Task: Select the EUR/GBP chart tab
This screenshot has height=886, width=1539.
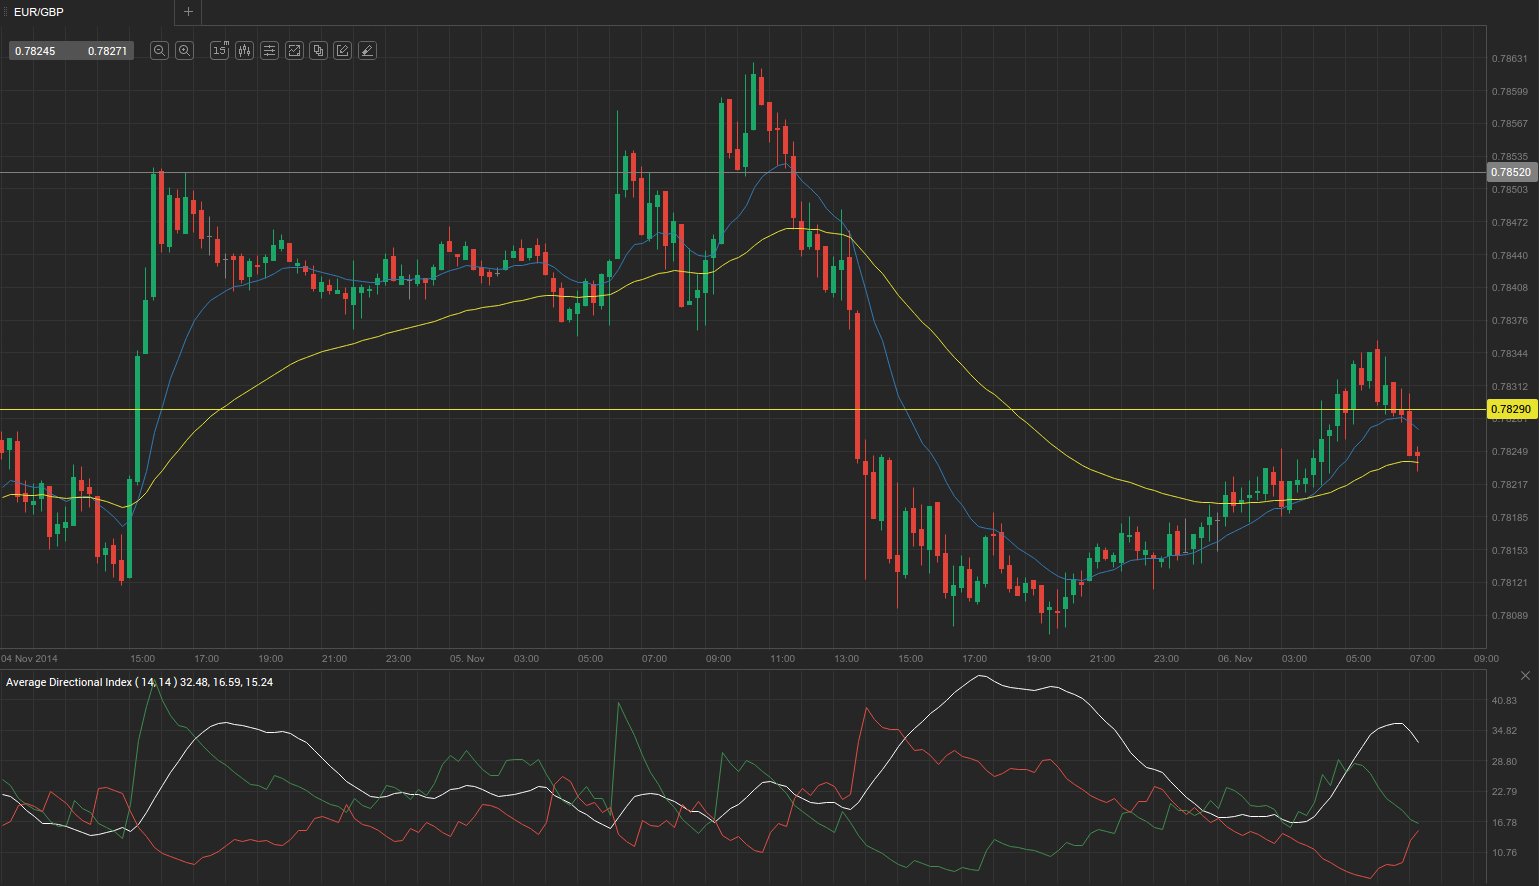Action: click(40, 12)
